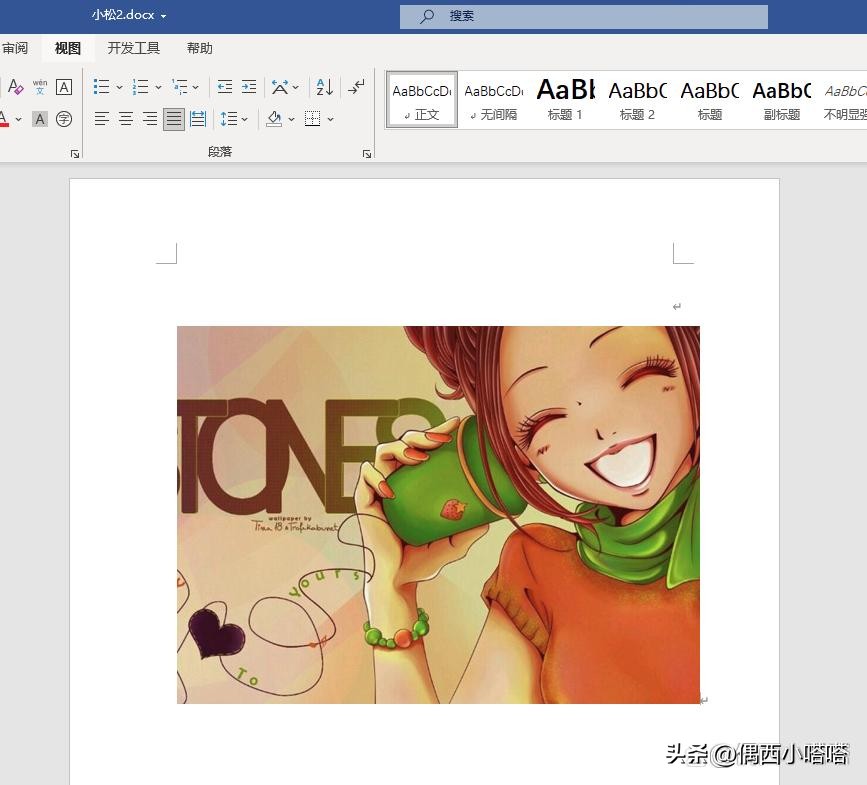
Task: Align paragraph text right
Action: click(150, 119)
